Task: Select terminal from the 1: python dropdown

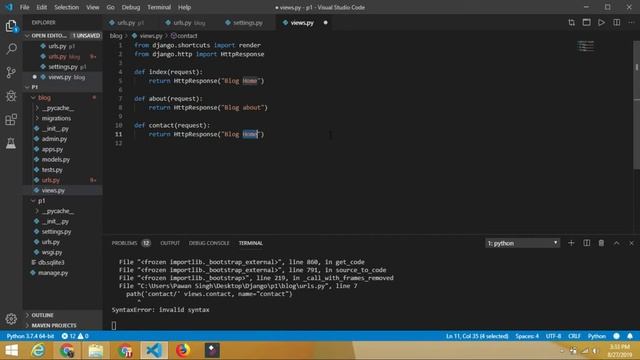Action: [522, 243]
